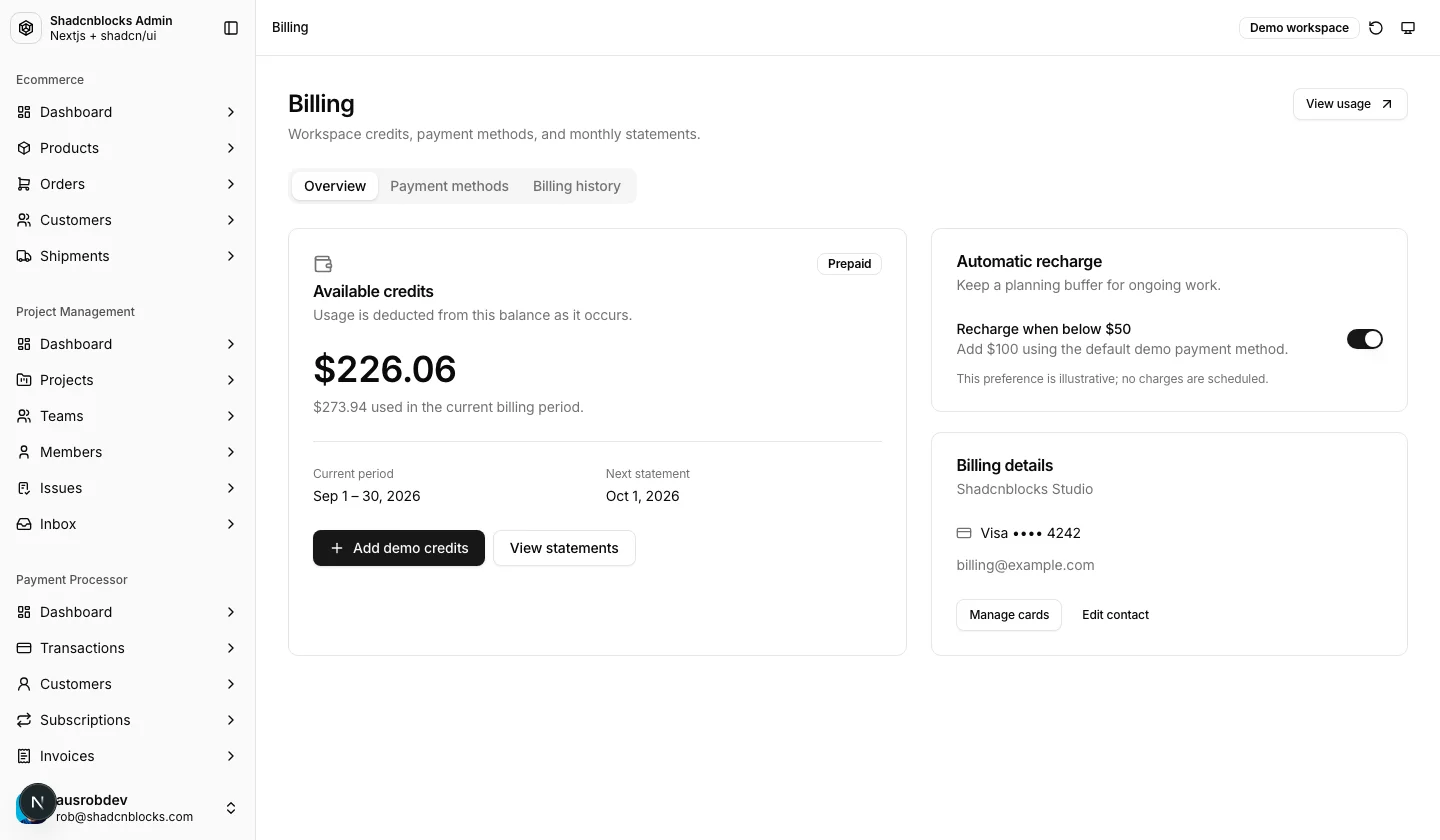Select the Overview tab
The width and height of the screenshot is (1440, 840).
(335, 186)
